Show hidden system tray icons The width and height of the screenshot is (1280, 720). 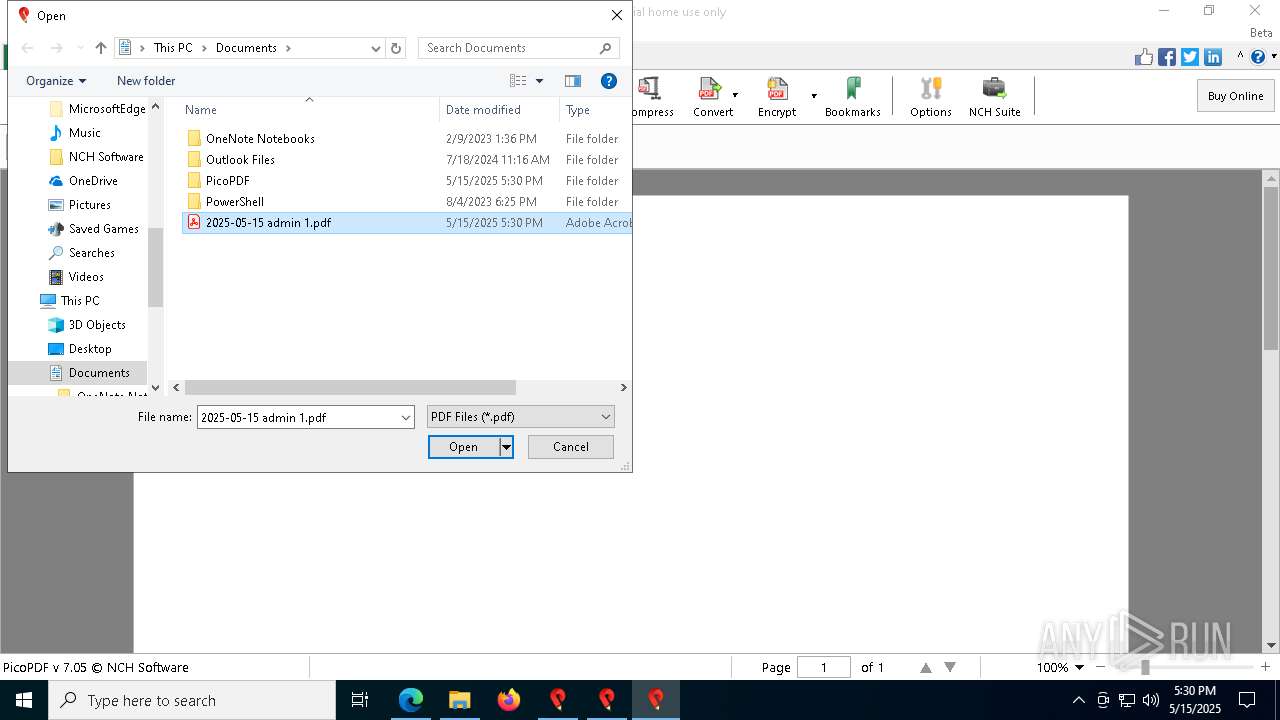tap(1078, 700)
